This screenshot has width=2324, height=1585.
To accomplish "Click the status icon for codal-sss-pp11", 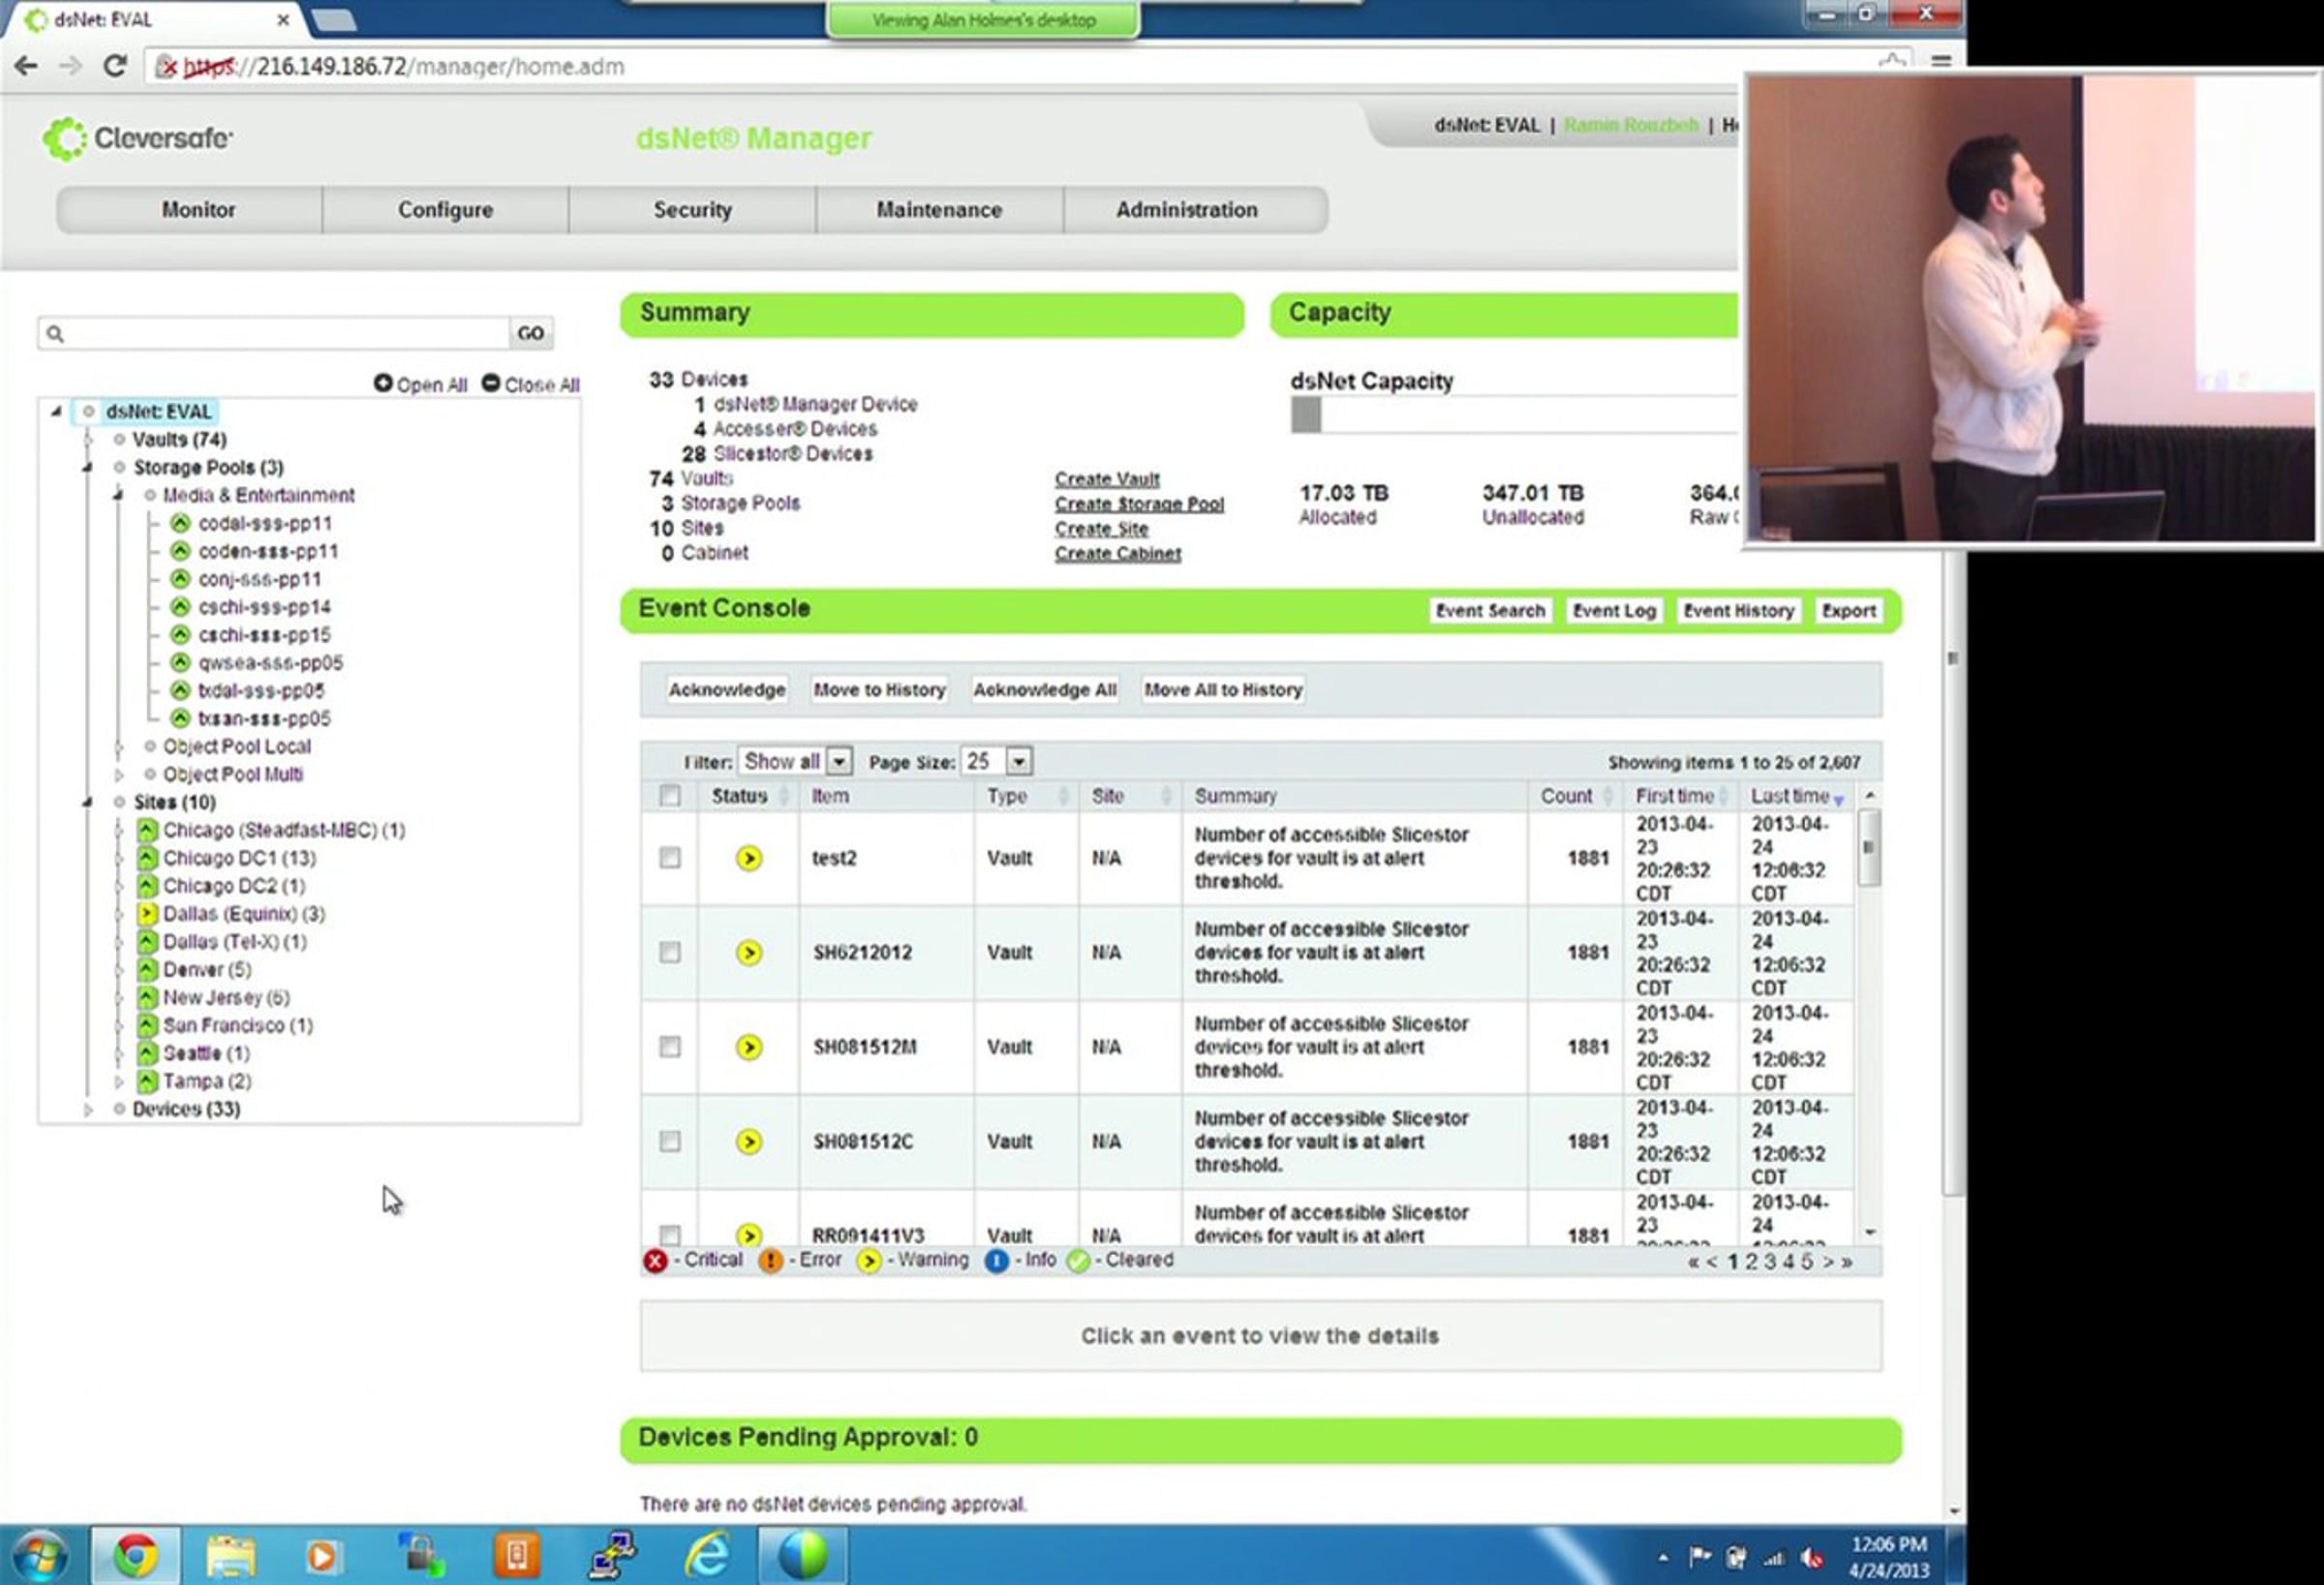I will click(x=180, y=523).
